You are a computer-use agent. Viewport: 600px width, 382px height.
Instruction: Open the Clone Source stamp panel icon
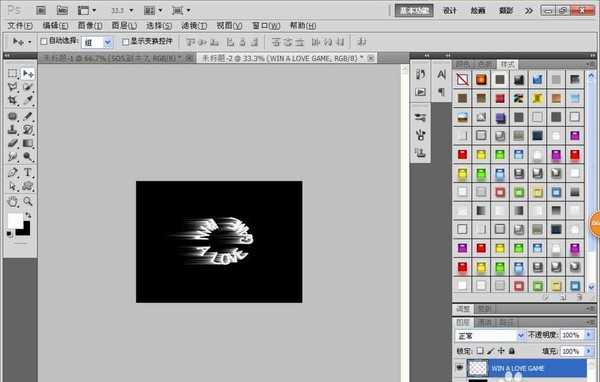point(421,152)
